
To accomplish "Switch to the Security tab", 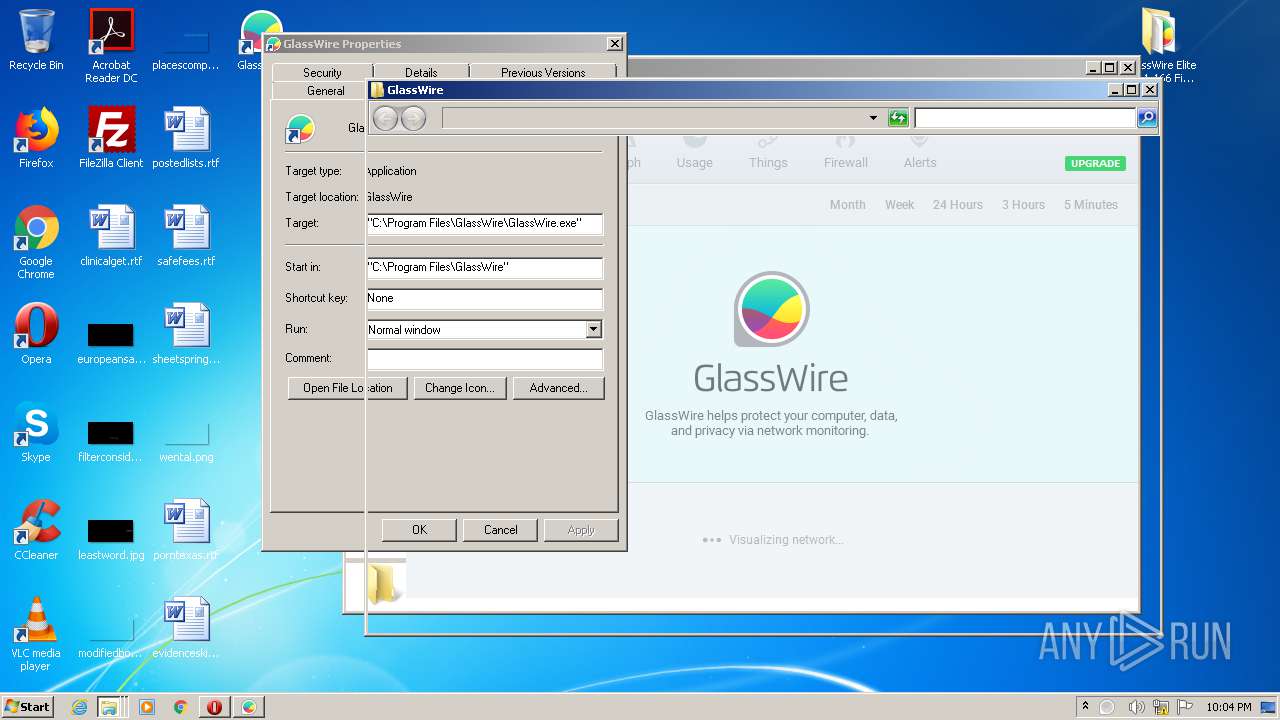I will pos(322,72).
